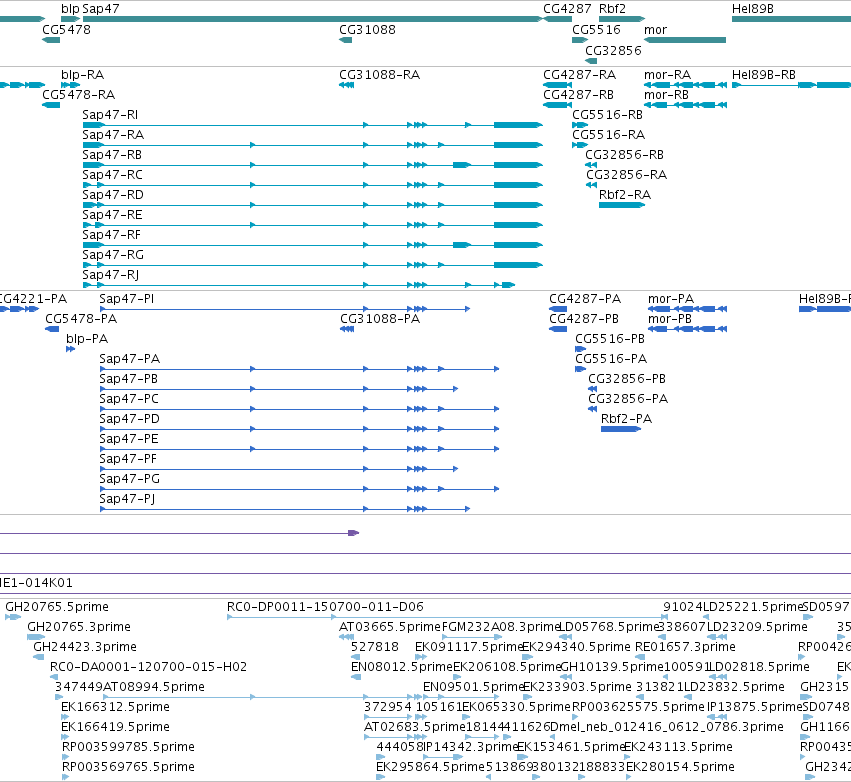This screenshot has width=851, height=782.
Task: Select the CG31088-PA protein label
Action: point(380,319)
